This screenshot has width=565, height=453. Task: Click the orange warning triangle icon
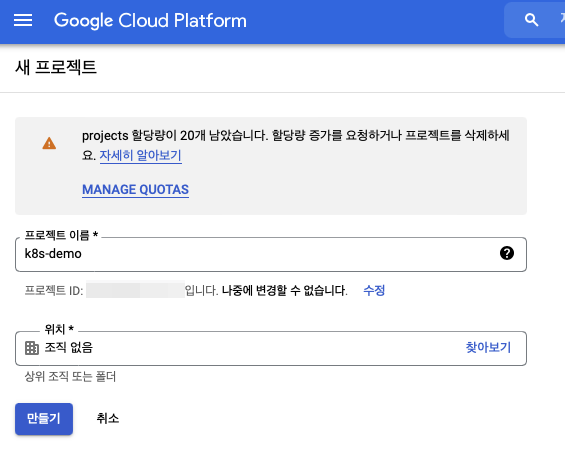coord(49,143)
